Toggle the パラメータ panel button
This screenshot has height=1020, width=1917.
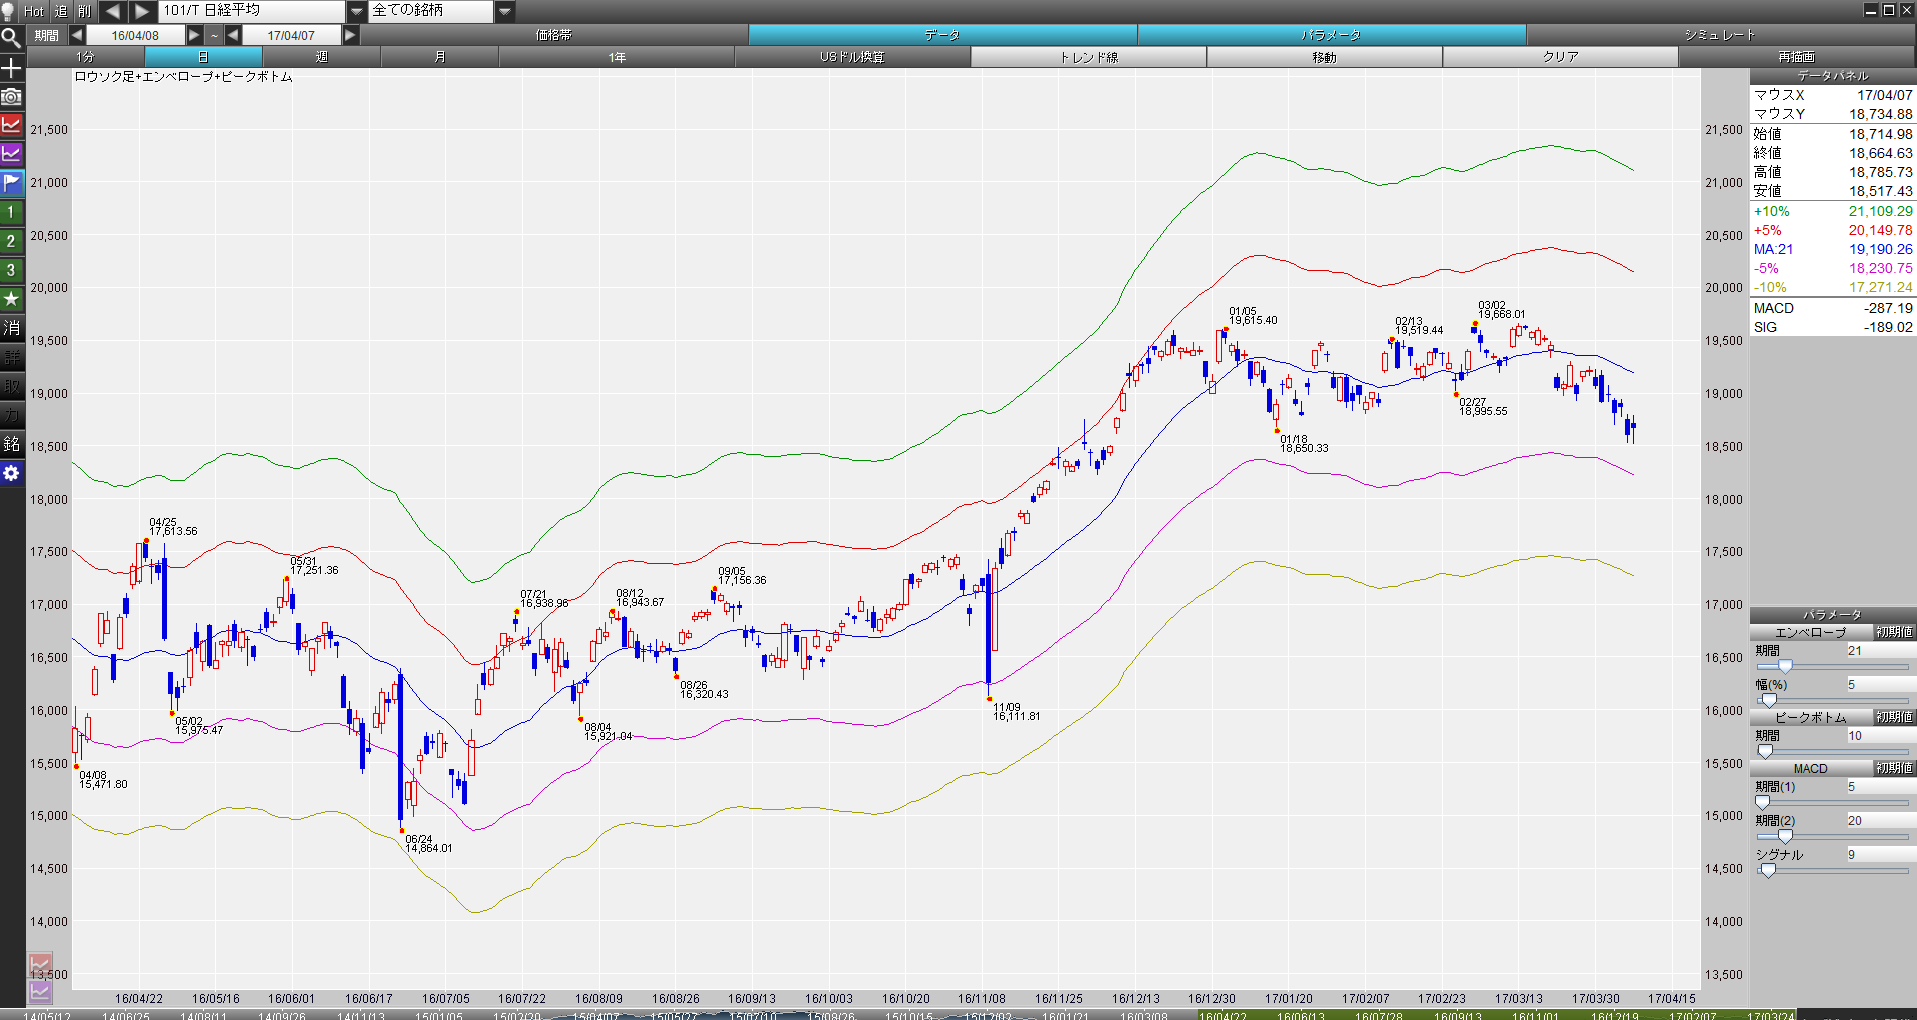1332,35
